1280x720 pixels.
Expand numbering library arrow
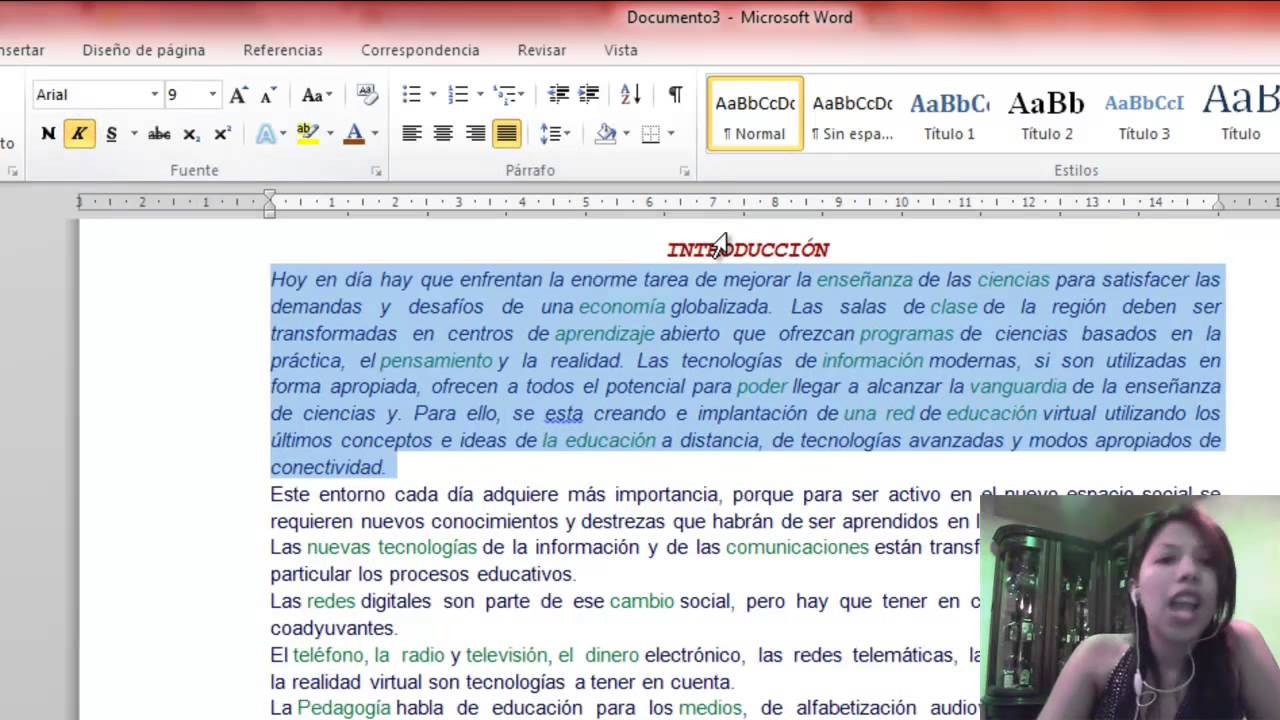point(480,95)
